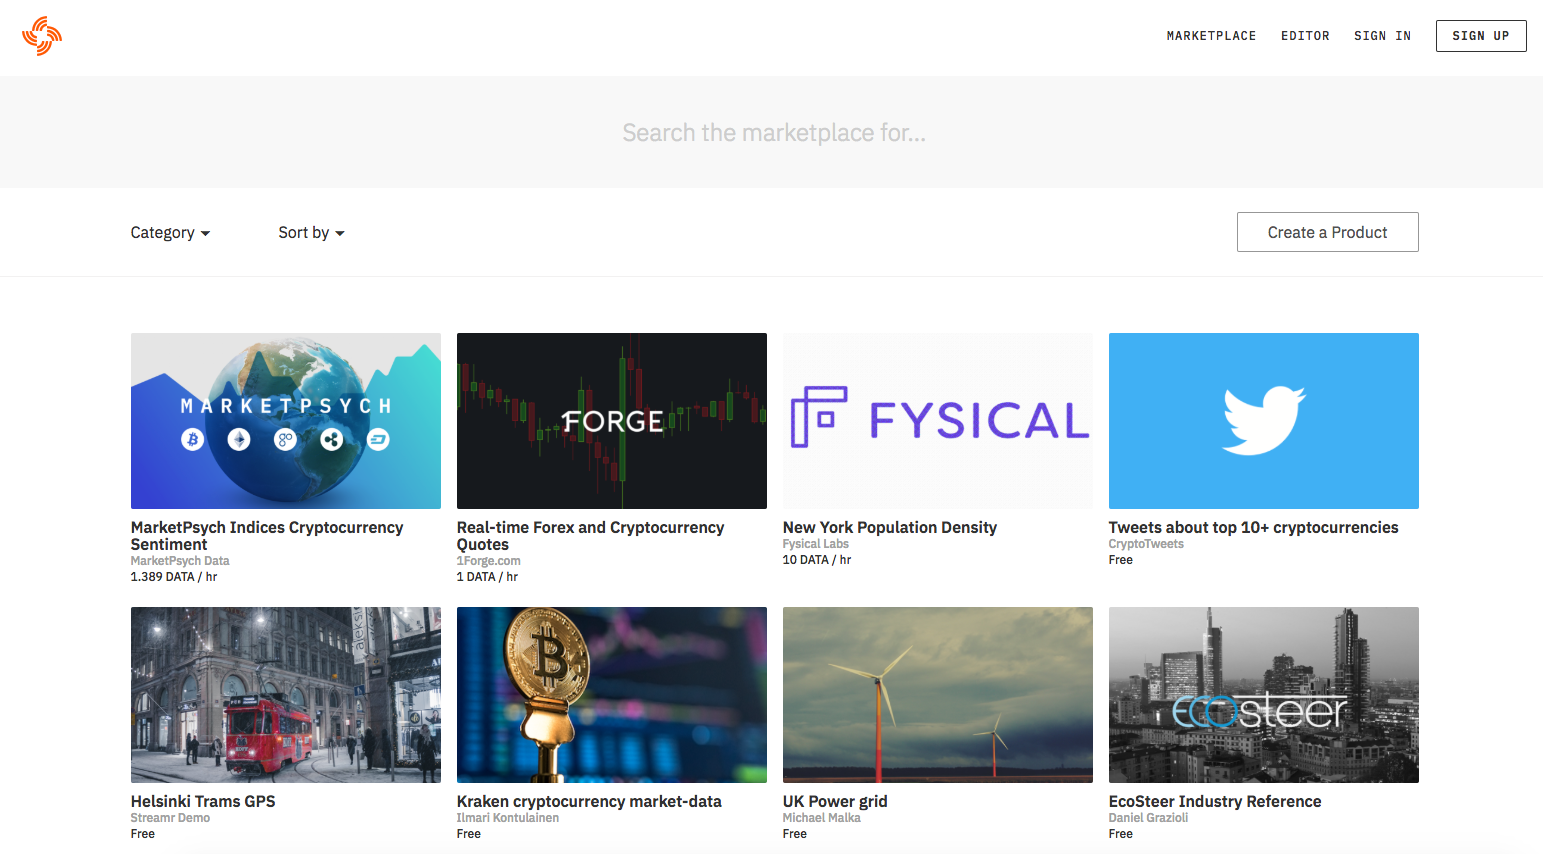Click the Streamr Demo owner text

(x=170, y=818)
